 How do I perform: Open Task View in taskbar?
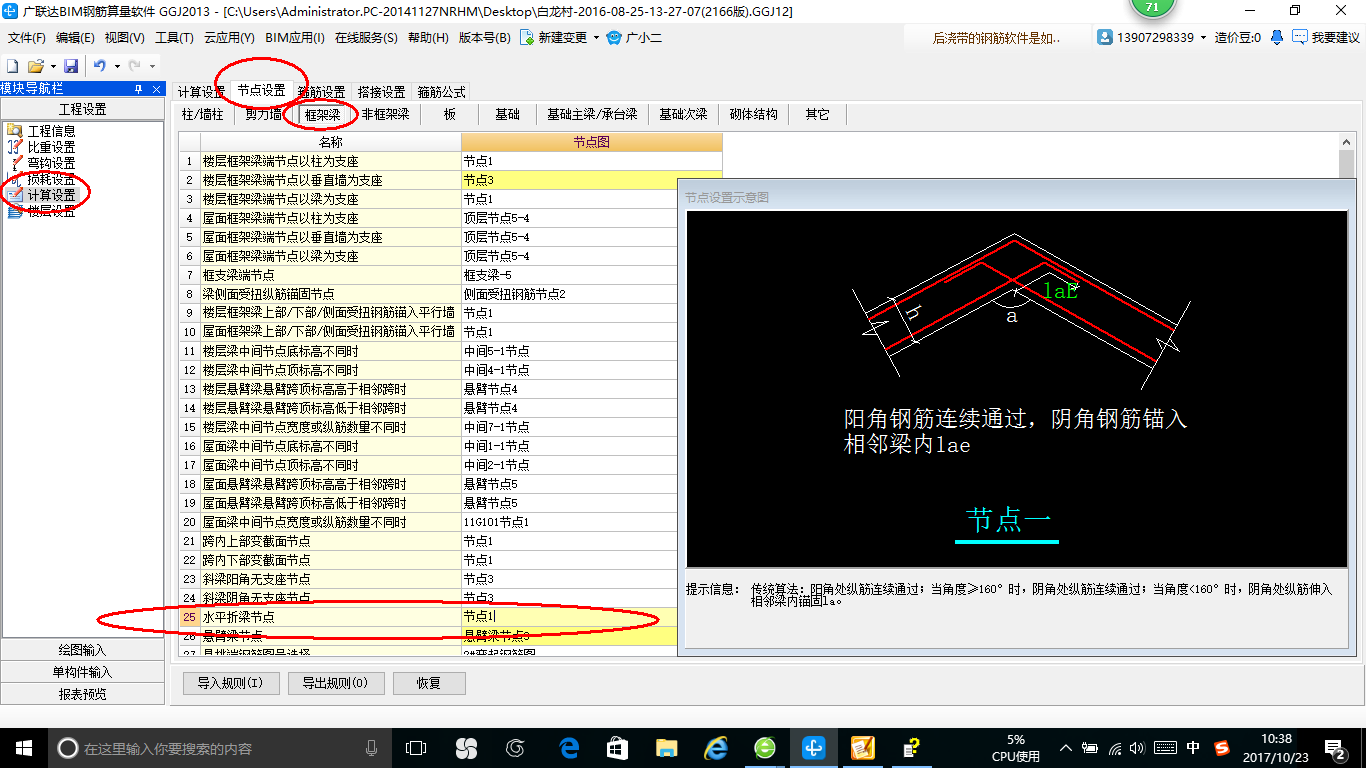[416, 747]
